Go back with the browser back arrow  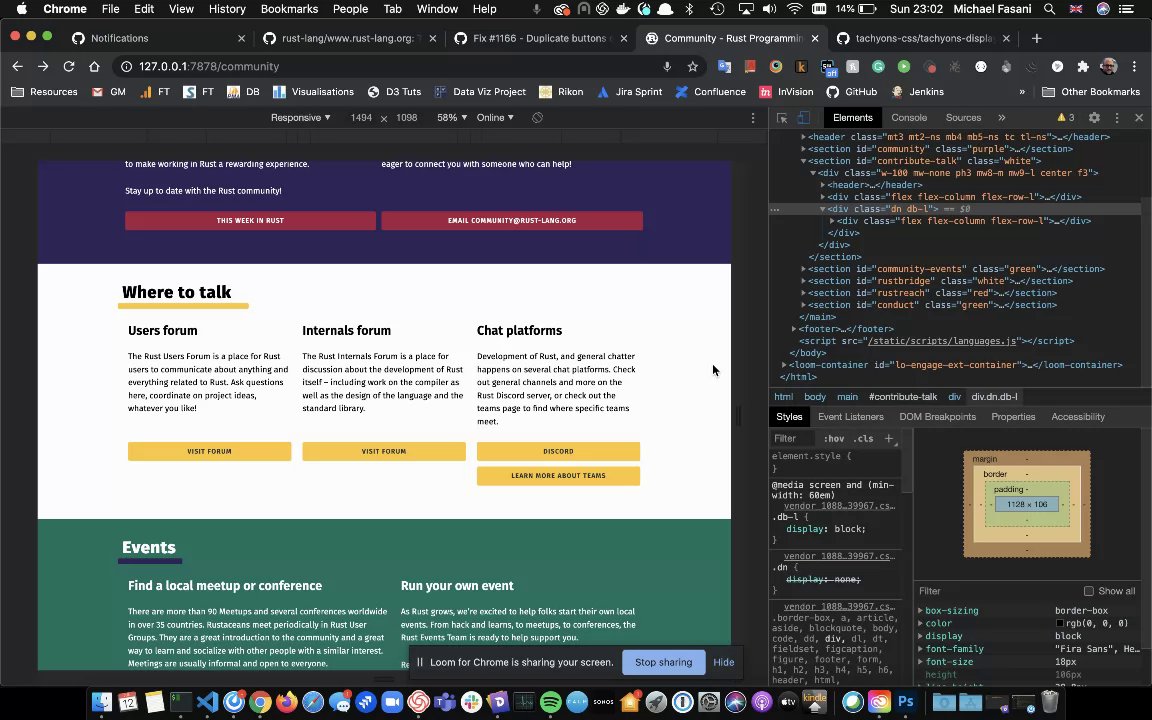click(x=18, y=66)
